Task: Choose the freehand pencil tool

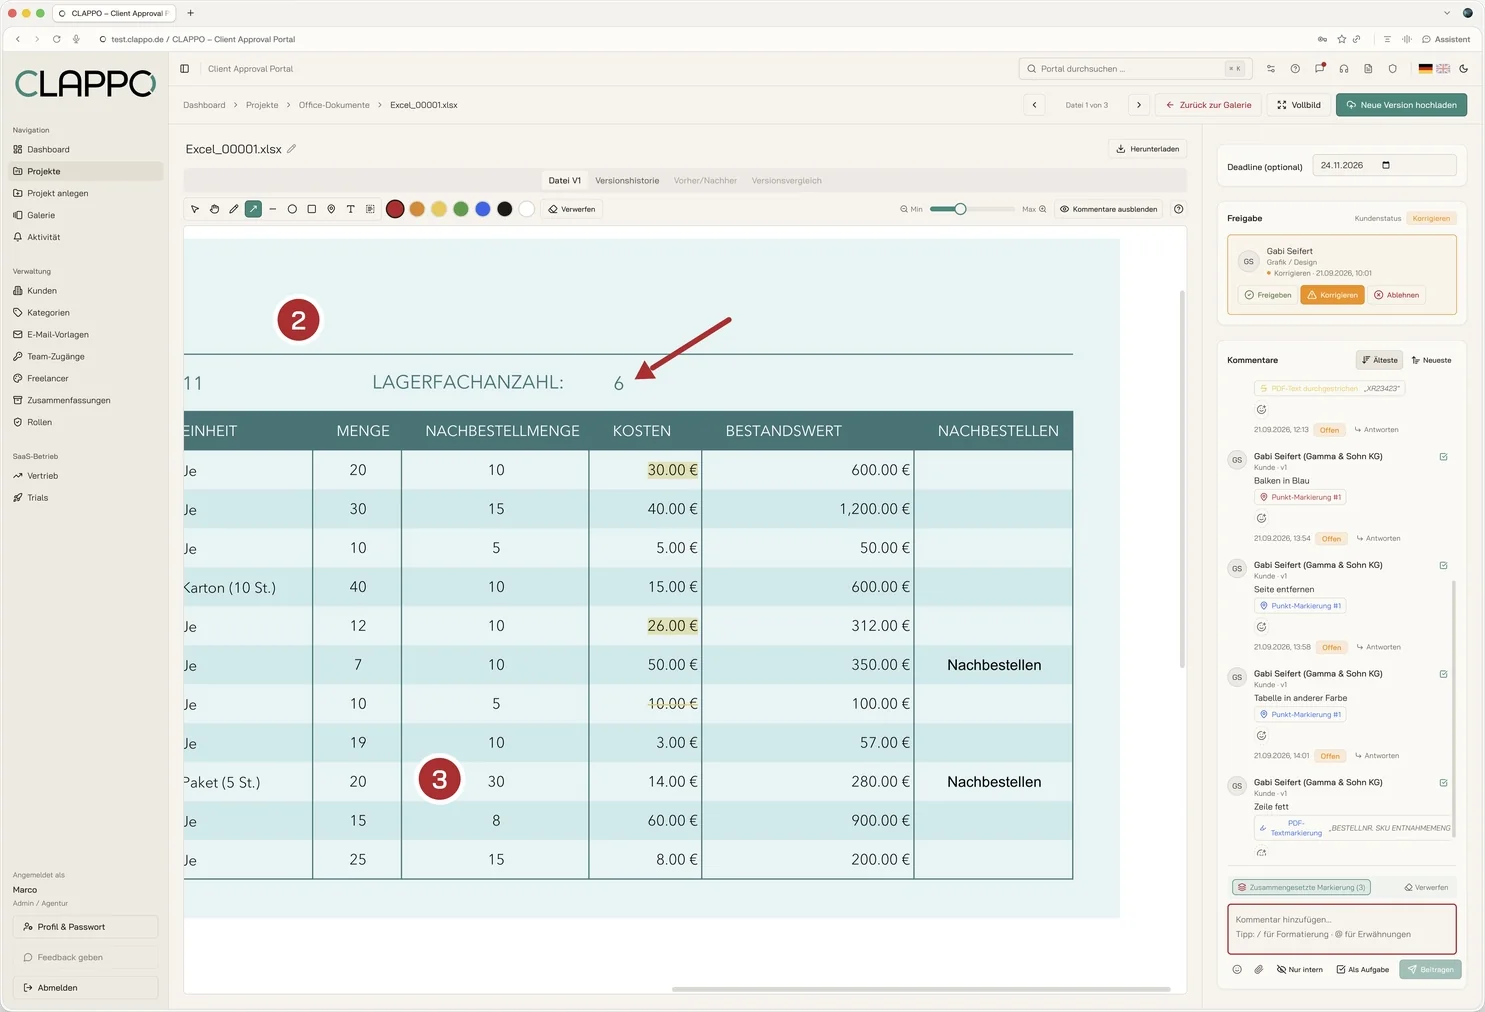Action: tap(234, 209)
